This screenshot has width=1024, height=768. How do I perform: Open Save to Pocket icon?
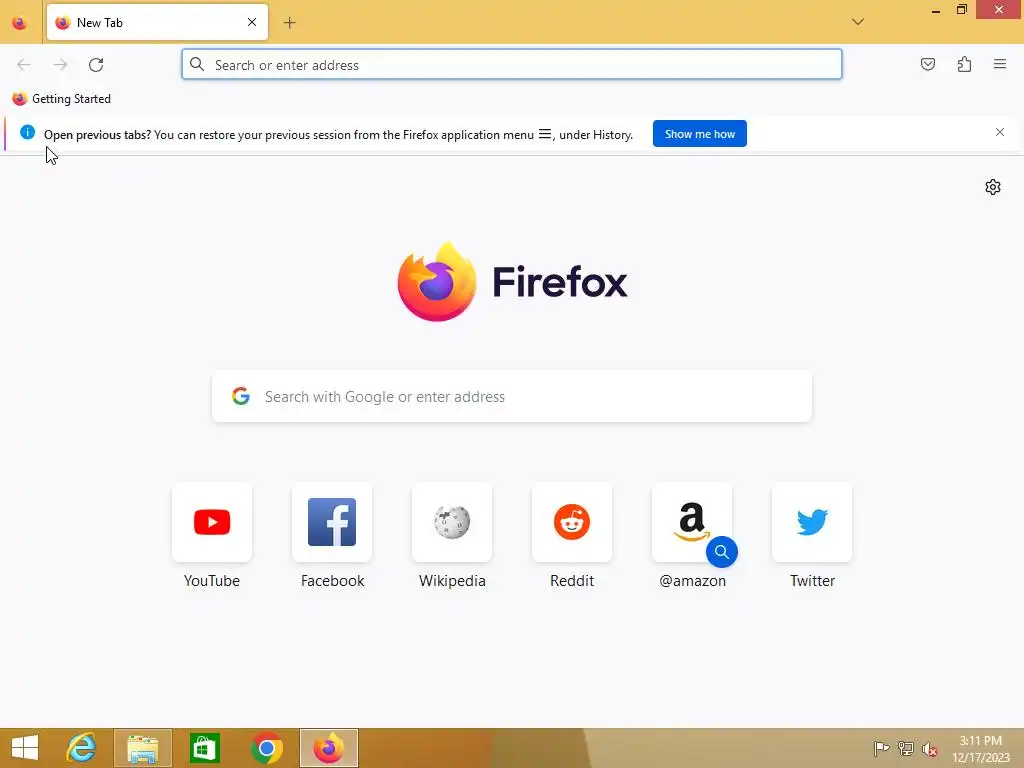click(927, 64)
